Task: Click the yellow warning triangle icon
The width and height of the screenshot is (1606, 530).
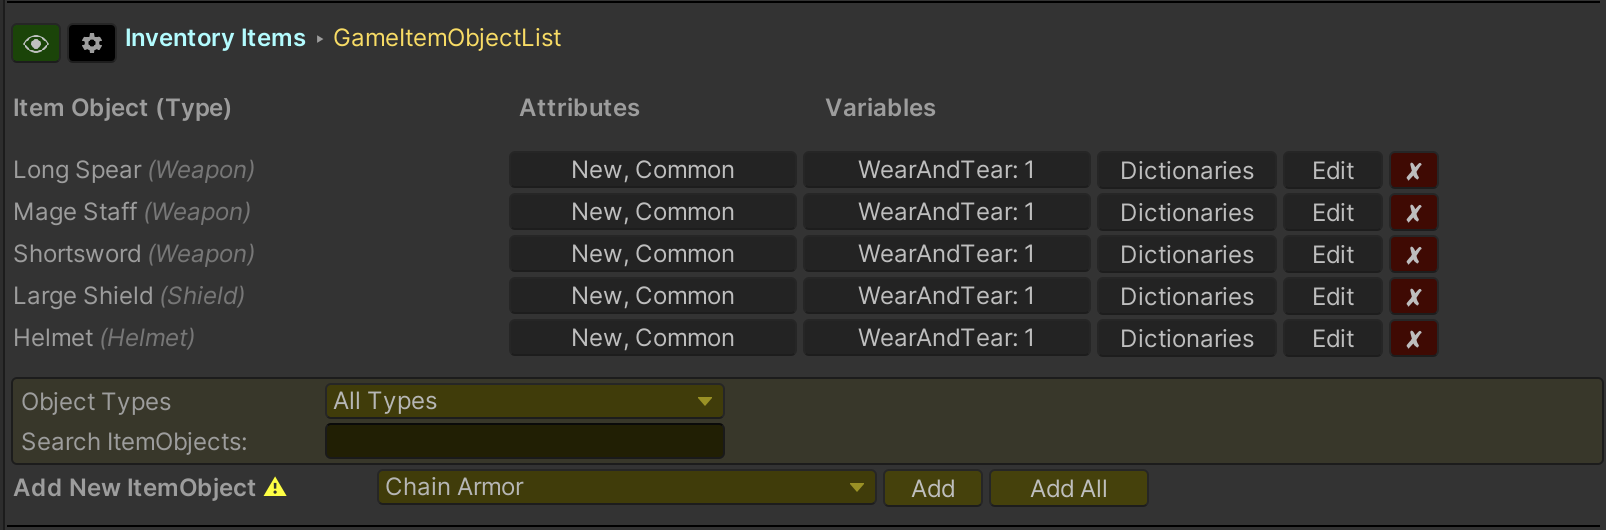Action: pyautogui.click(x=275, y=488)
